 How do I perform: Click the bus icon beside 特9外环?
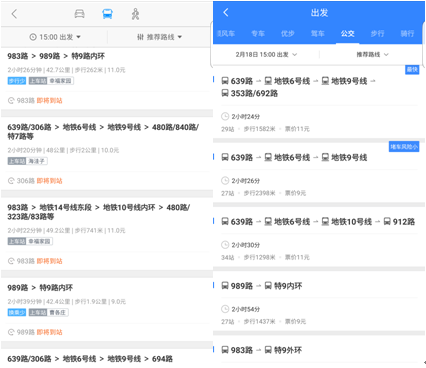[268, 350]
